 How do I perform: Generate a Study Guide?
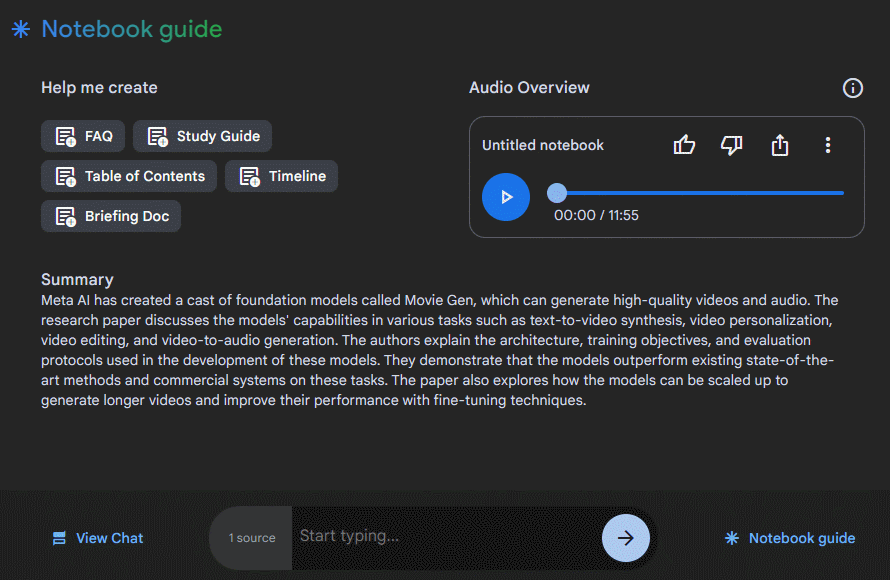click(202, 136)
